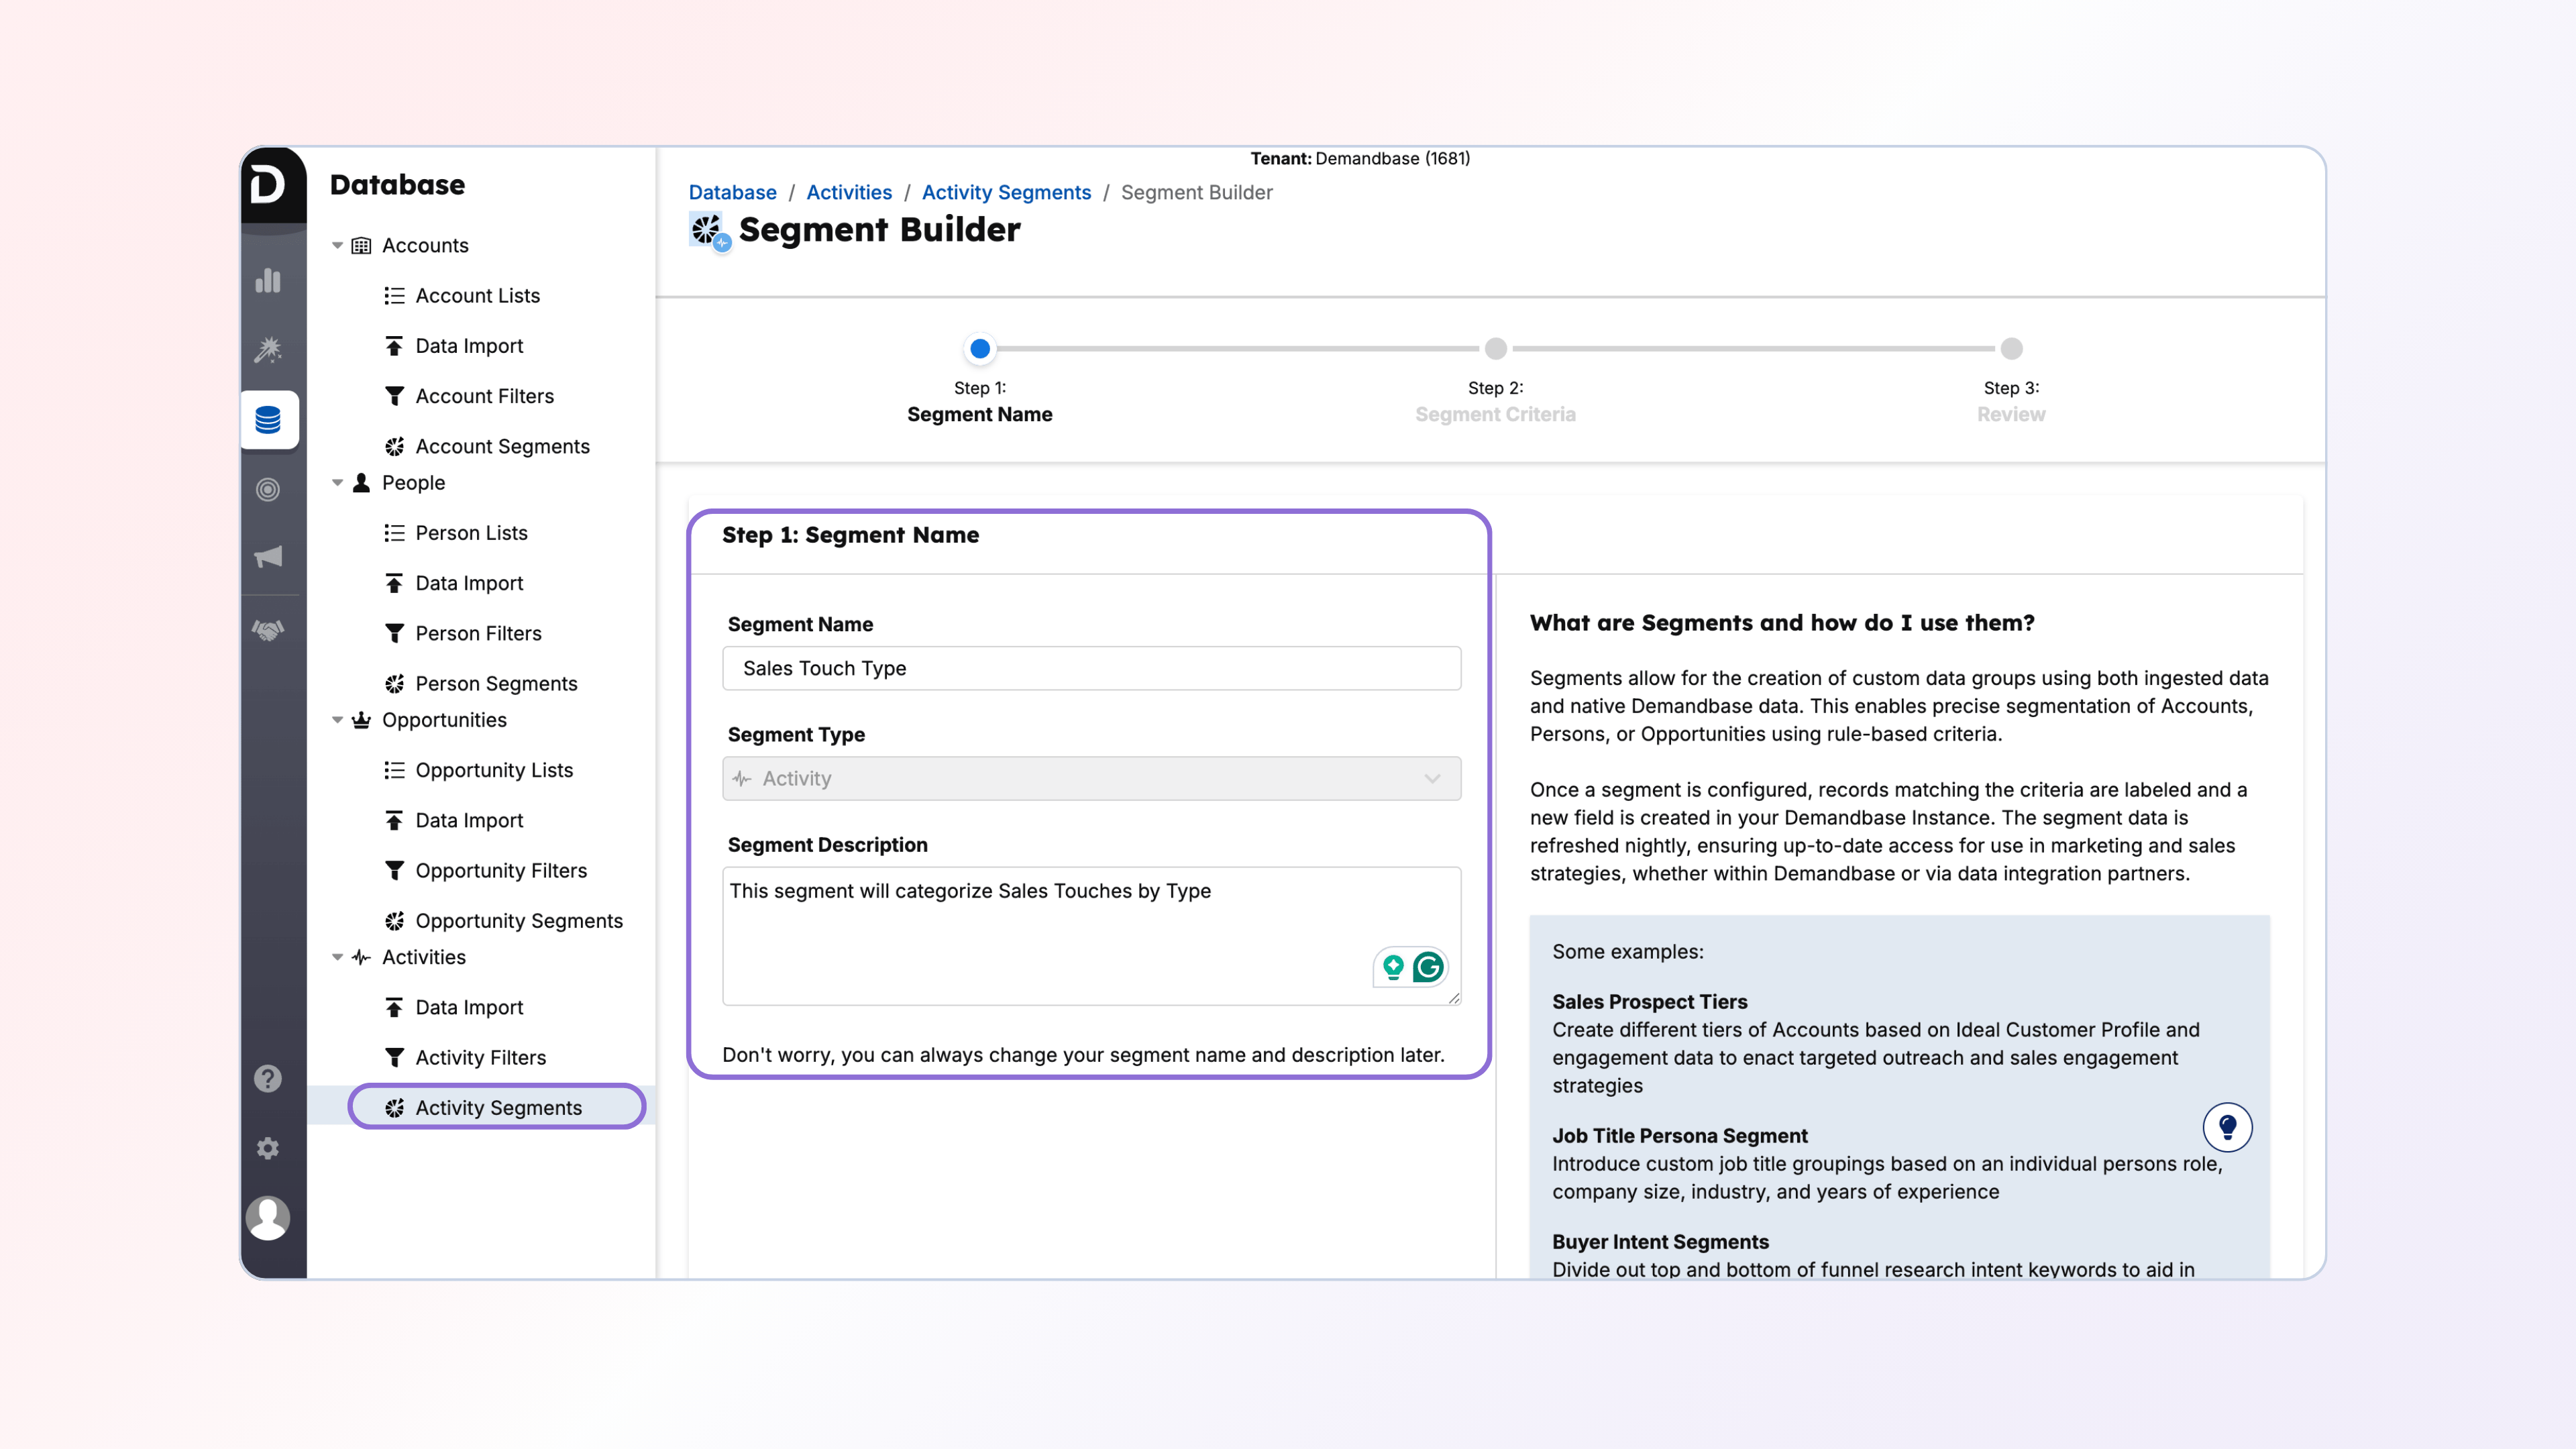Image resolution: width=2576 pixels, height=1449 pixels.
Task: Open Account Filters menu item
Action: [x=484, y=396]
